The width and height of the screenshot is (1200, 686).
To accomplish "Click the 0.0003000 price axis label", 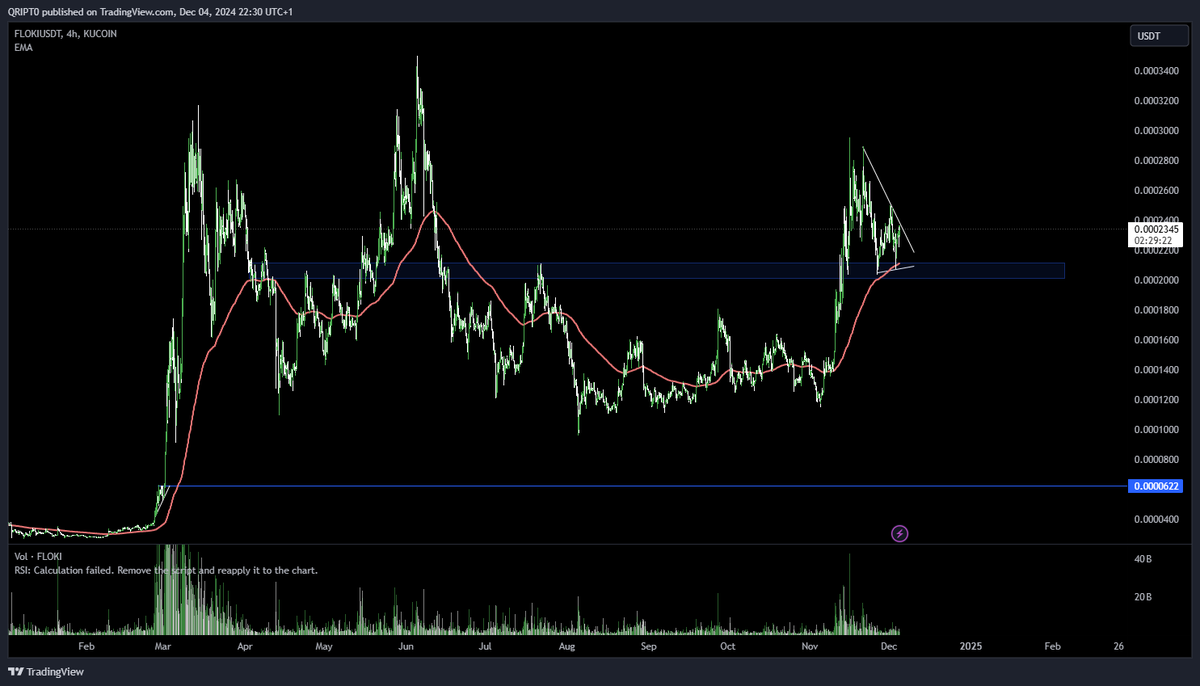I will coord(1156,131).
